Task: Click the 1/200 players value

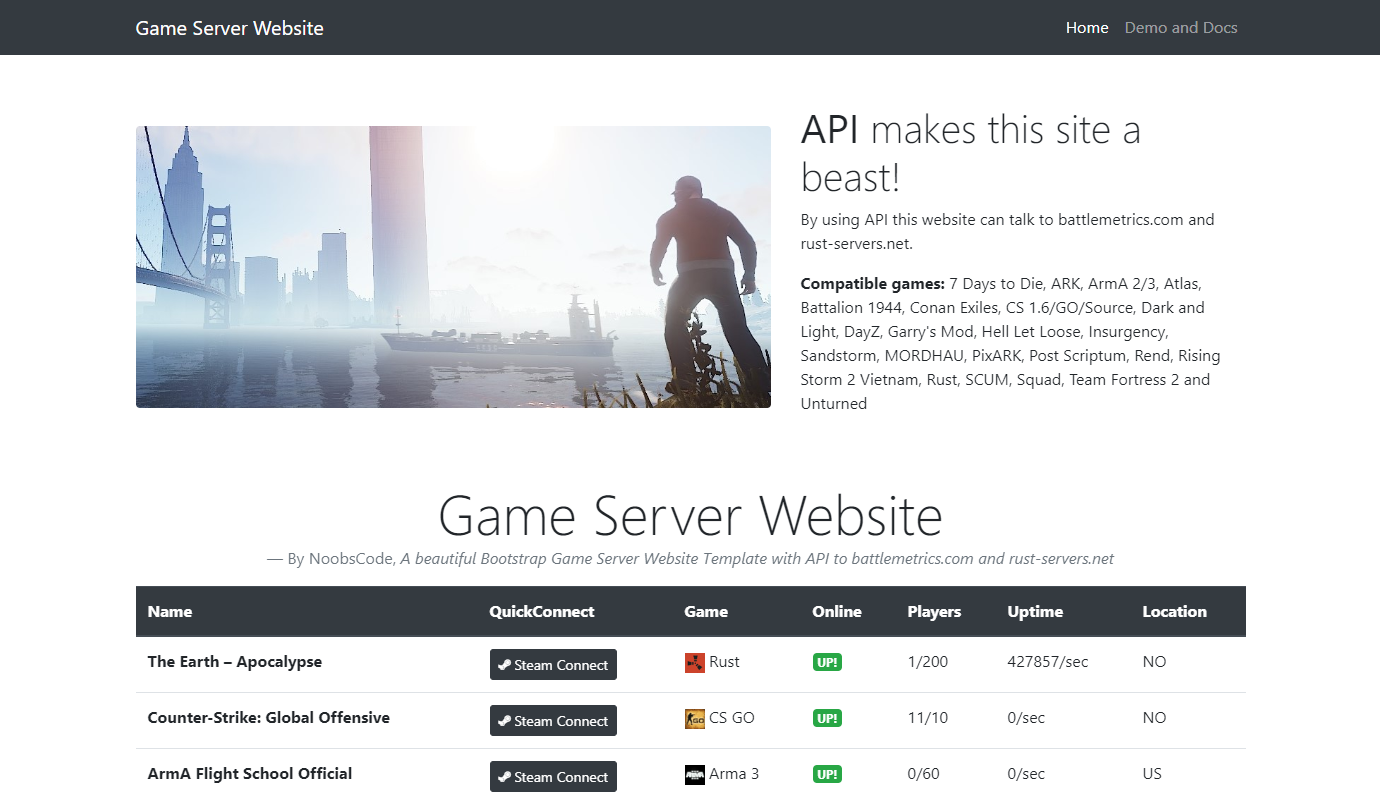Action: click(x=928, y=662)
